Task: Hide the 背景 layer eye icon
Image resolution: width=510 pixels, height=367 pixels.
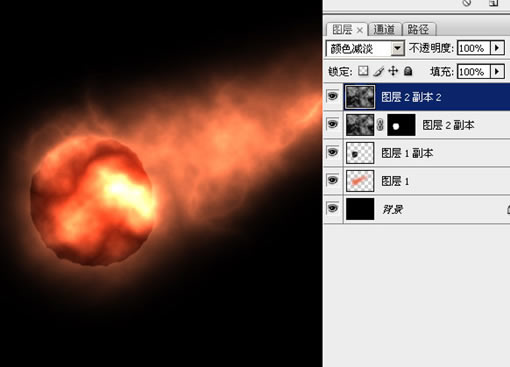Action: point(332,208)
